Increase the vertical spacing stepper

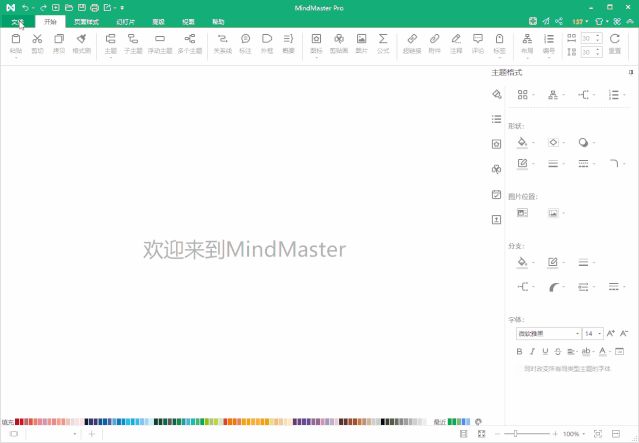[x=598, y=49]
